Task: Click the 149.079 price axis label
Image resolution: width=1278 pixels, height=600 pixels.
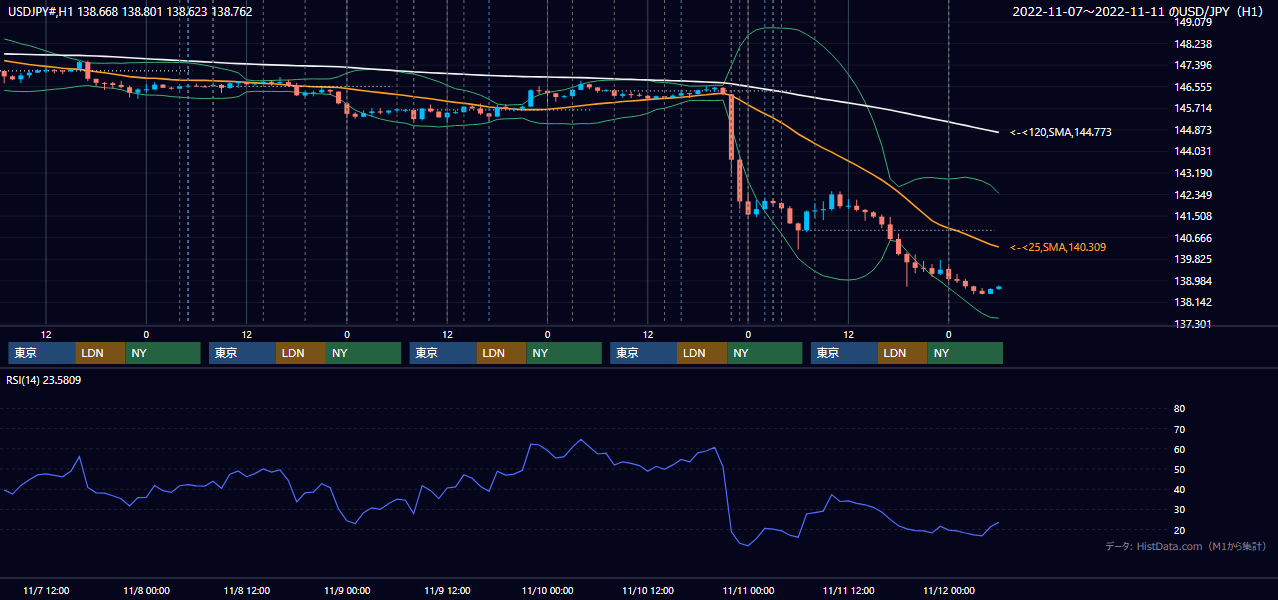Action: [x=1193, y=23]
